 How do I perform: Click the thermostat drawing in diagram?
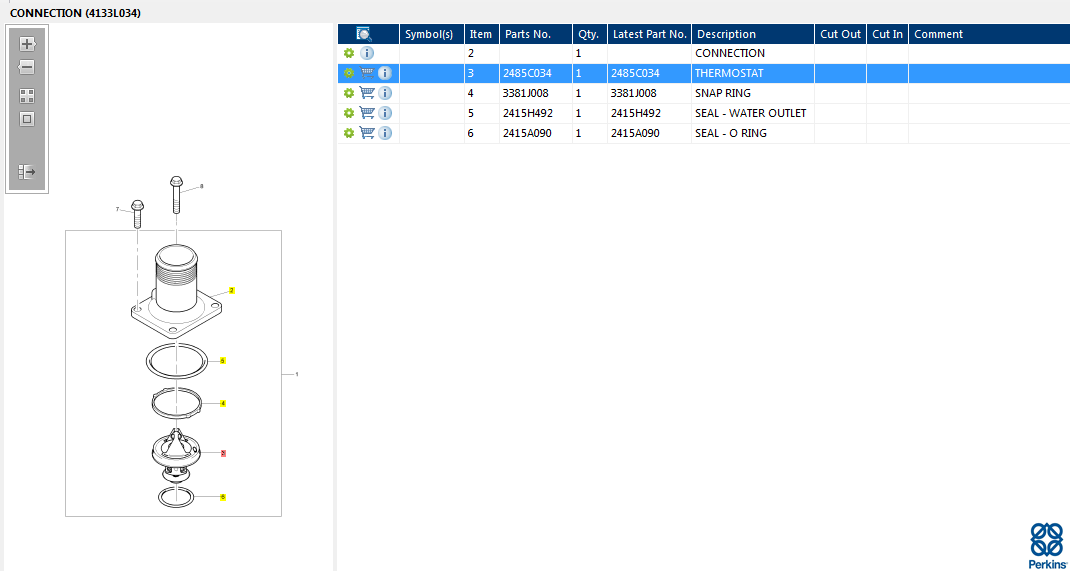pyautogui.click(x=176, y=454)
